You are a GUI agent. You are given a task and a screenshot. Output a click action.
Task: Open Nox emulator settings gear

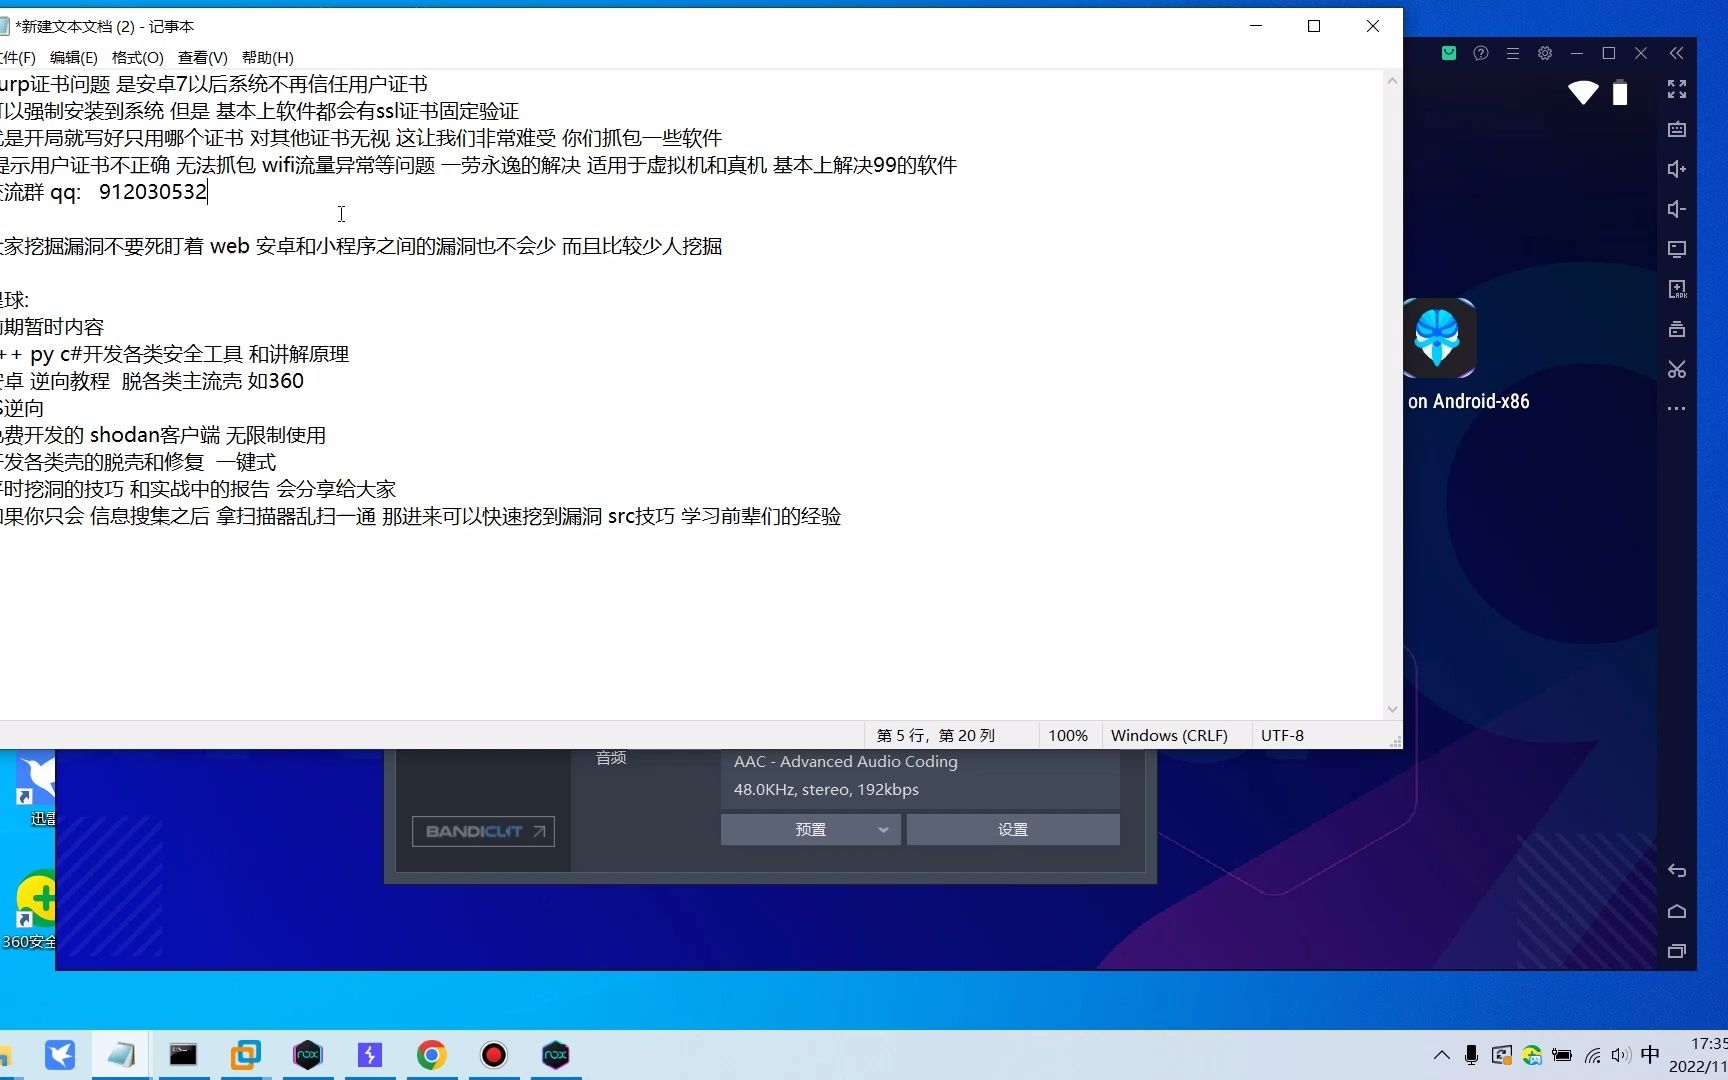point(1545,53)
